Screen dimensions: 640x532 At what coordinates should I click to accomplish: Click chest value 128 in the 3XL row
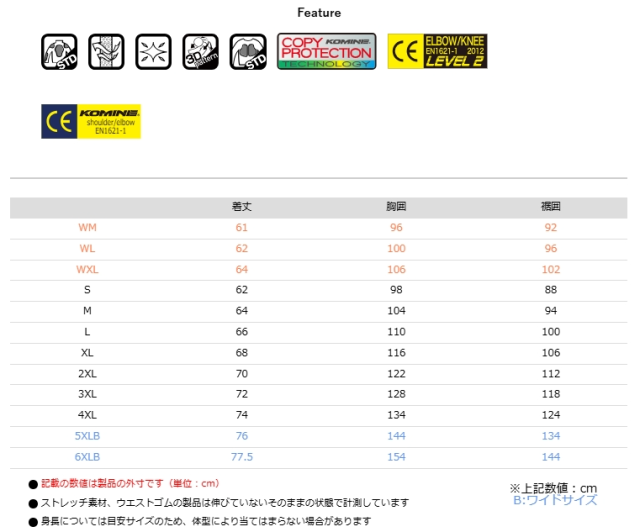click(x=396, y=394)
